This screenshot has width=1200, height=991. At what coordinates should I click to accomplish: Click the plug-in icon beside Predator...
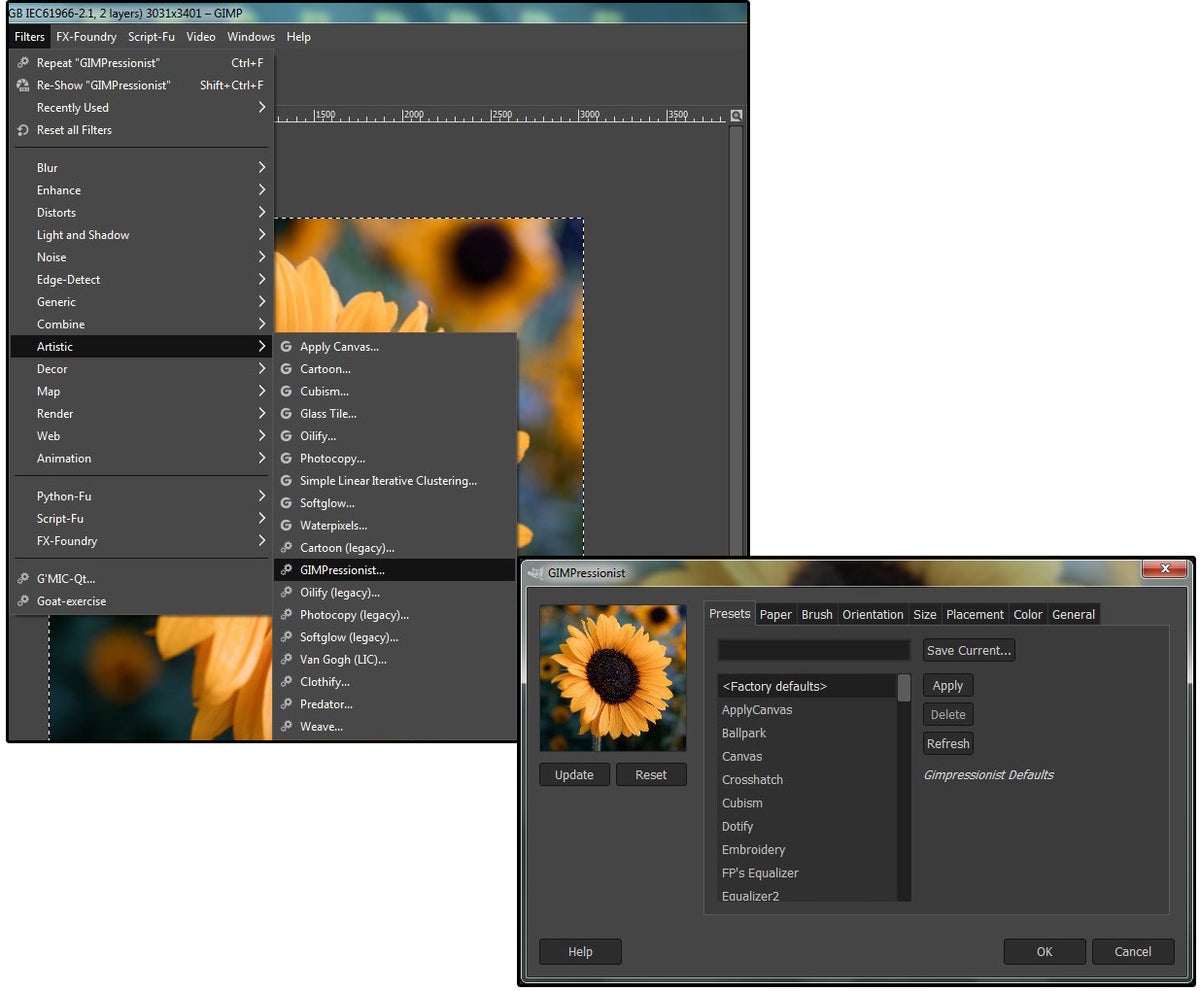pos(286,704)
